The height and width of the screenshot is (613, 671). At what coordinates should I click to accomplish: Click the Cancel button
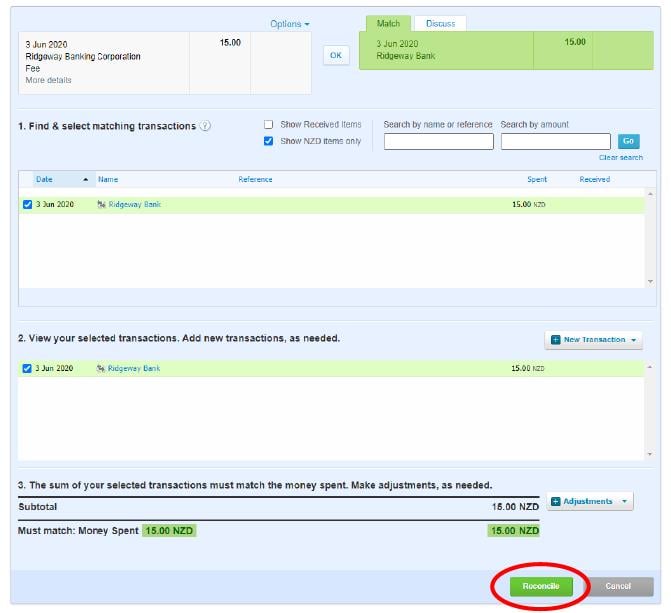pyautogui.click(x=618, y=586)
